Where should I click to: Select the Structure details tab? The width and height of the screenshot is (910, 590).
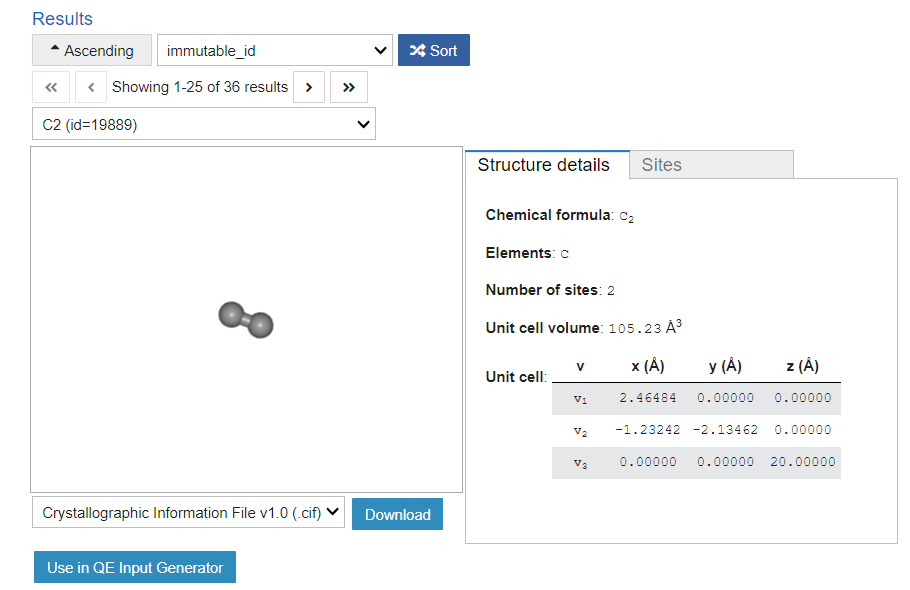click(x=547, y=164)
